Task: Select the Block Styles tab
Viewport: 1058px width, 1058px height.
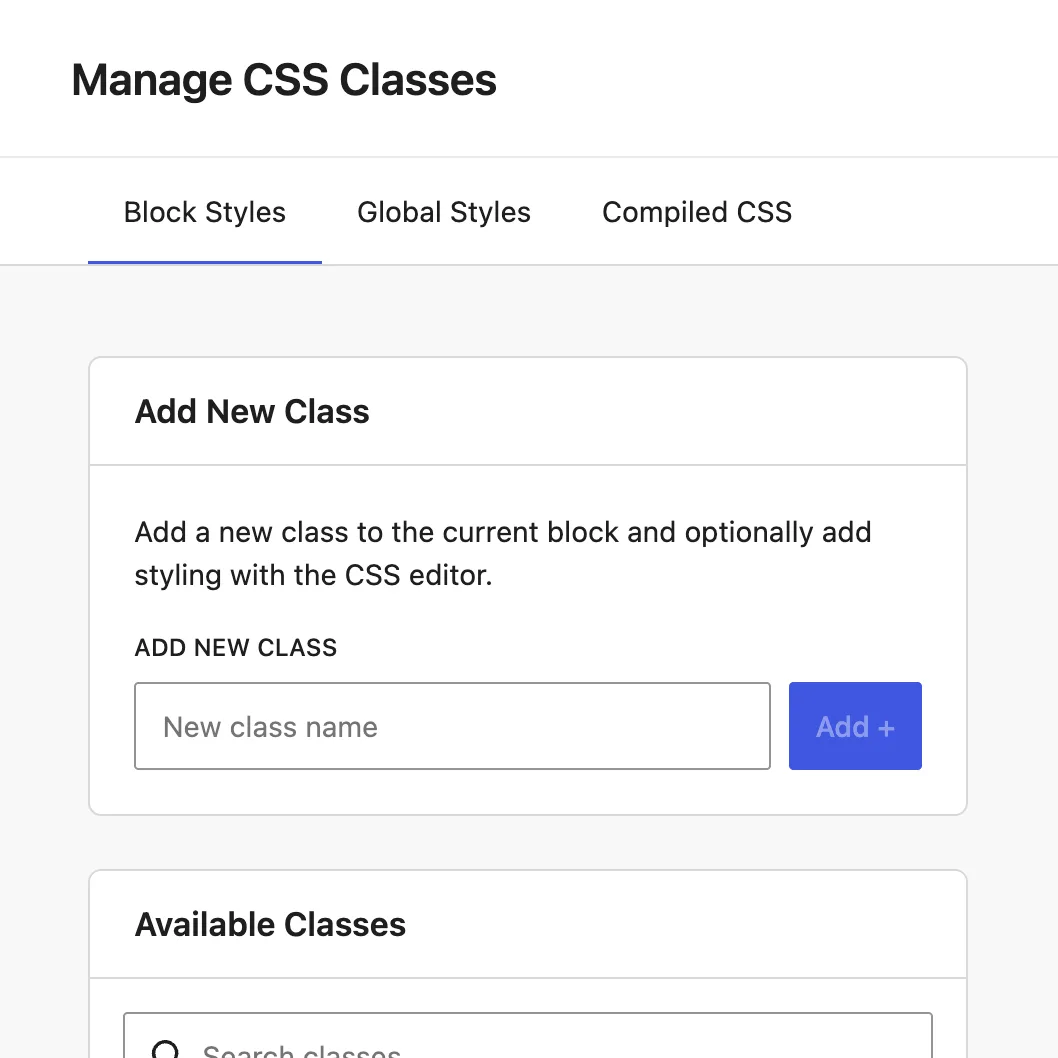Action: [x=204, y=212]
